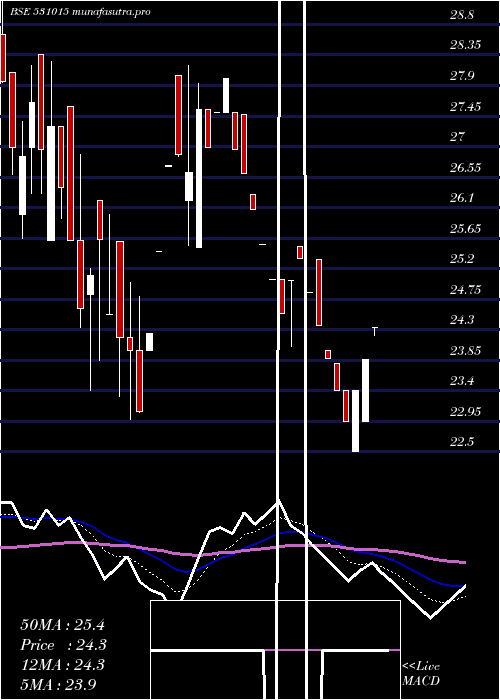Viewport: 500px width, 700px height.
Task: Click the 27.9 price axis label
Action: pos(462,75)
